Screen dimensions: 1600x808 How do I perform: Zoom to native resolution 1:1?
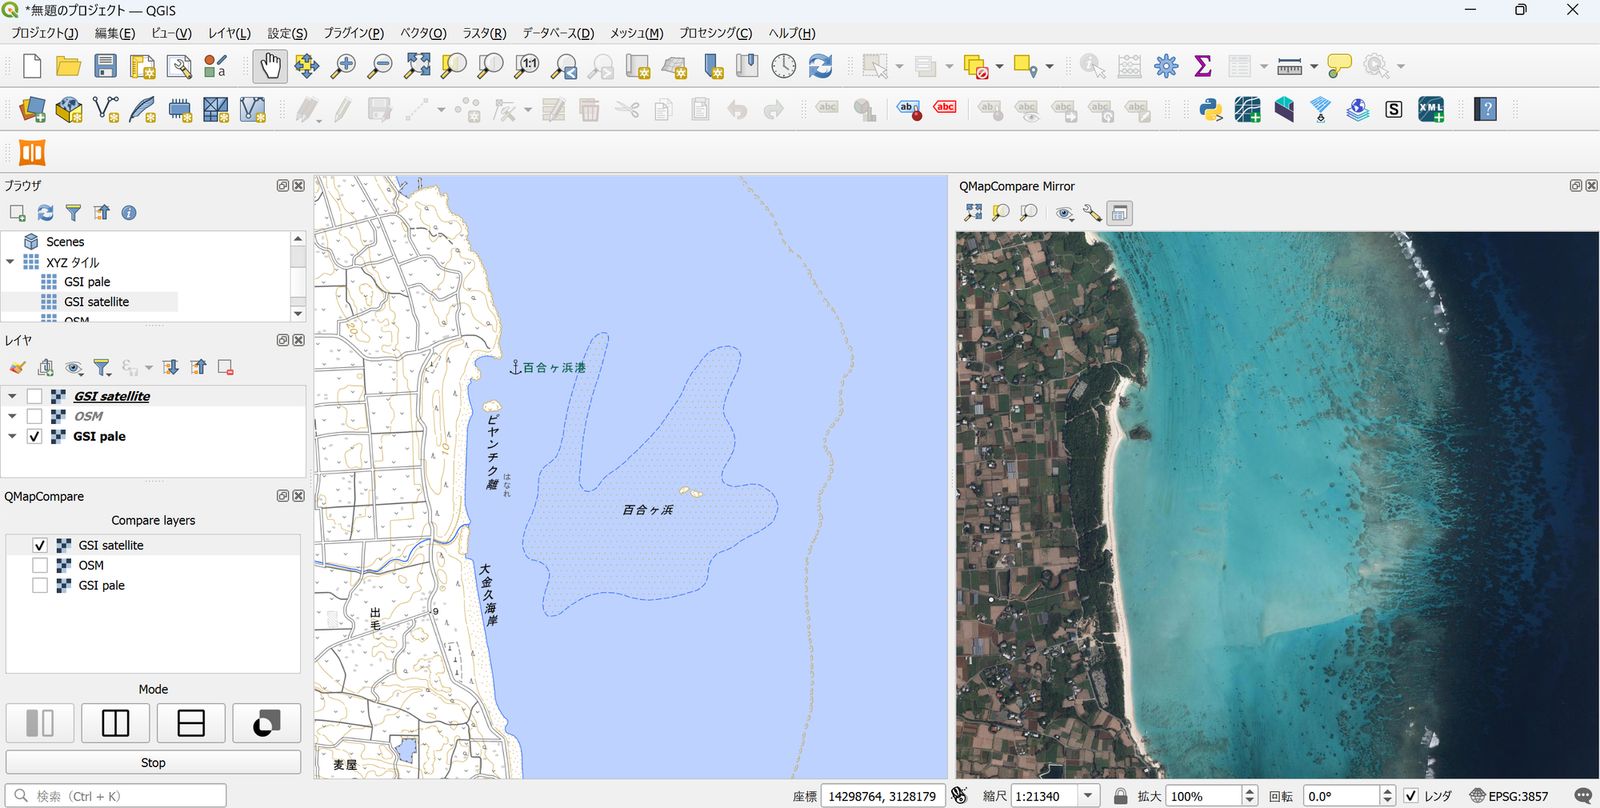(527, 66)
